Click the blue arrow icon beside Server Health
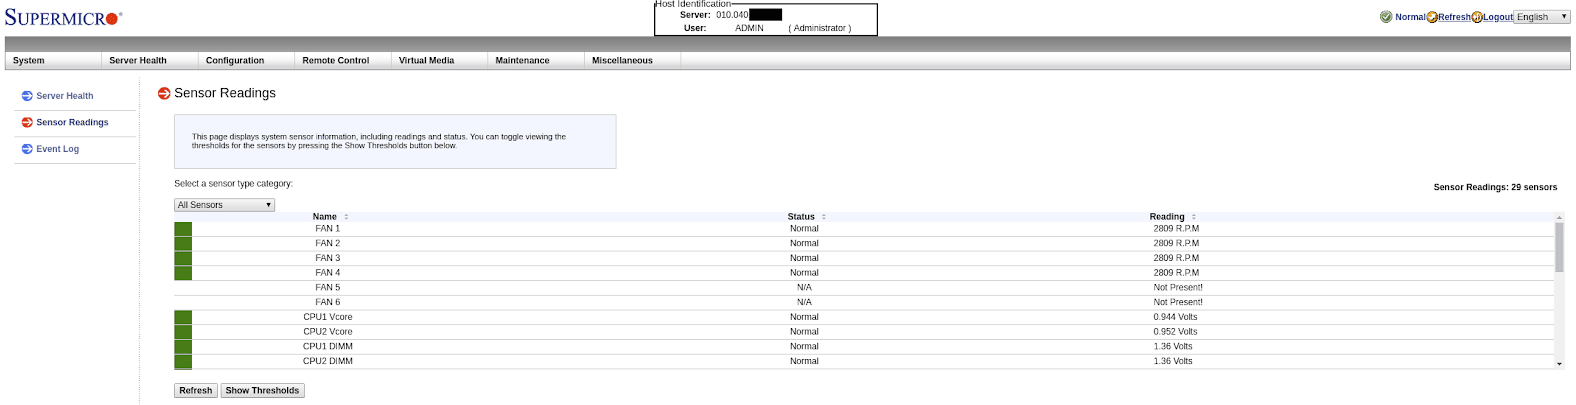The height and width of the screenshot is (405, 1576). 27,96
